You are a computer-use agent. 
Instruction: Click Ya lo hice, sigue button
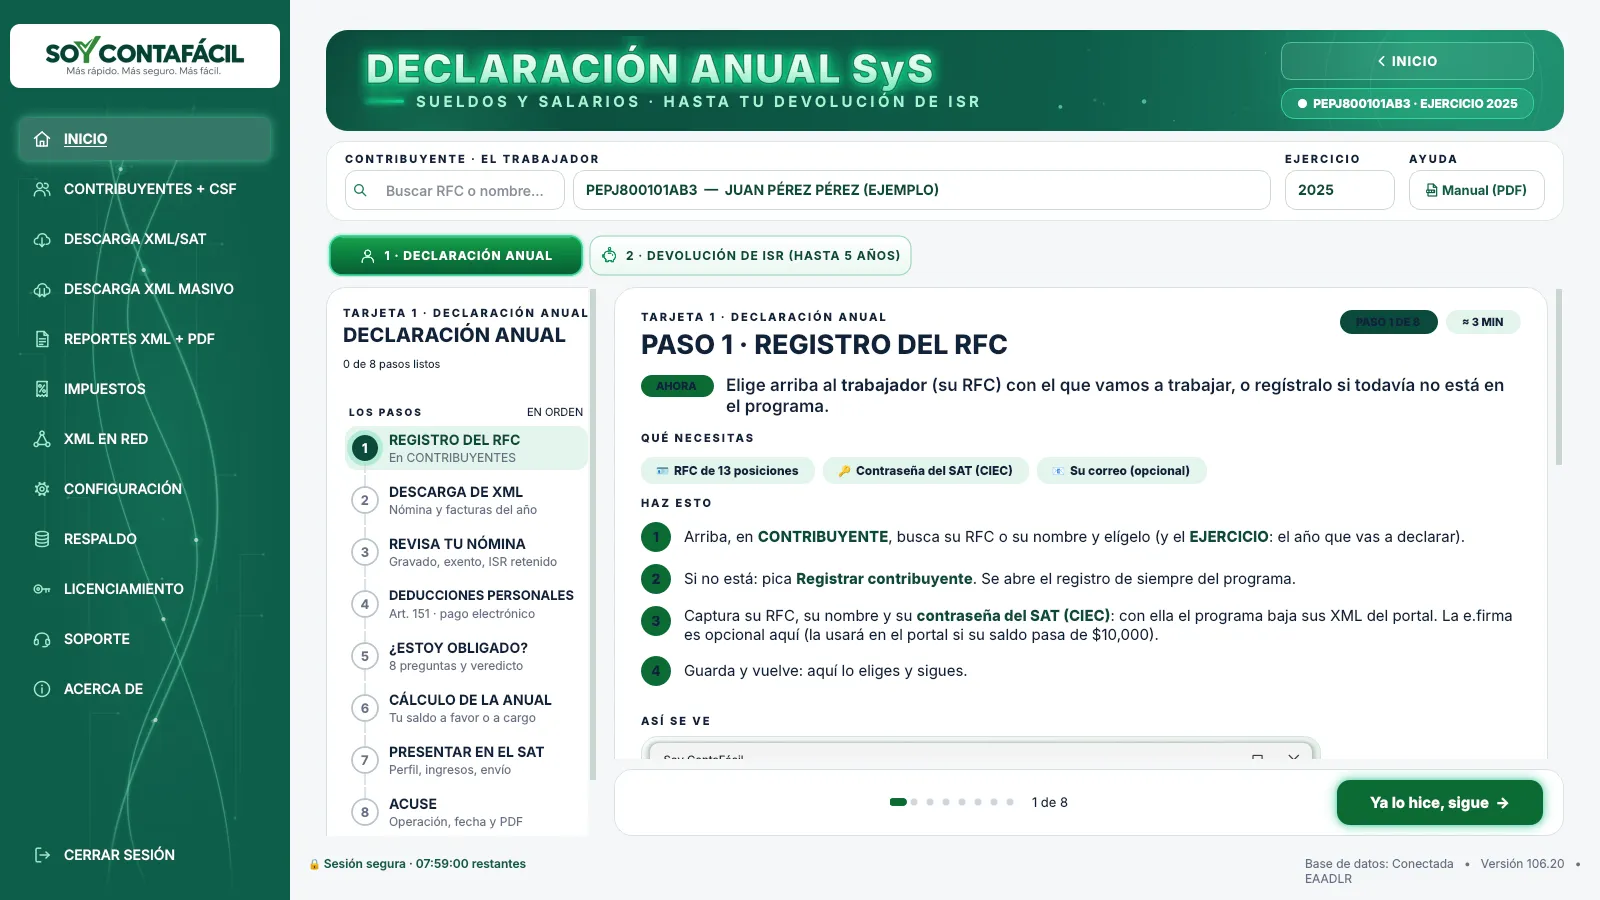(x=1440, y=803)
